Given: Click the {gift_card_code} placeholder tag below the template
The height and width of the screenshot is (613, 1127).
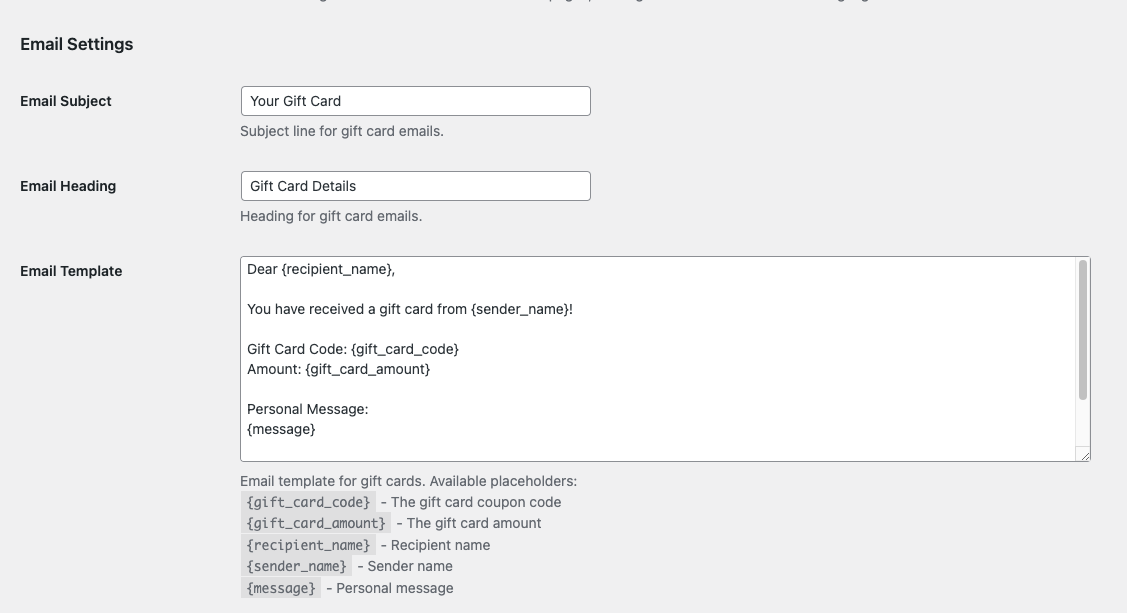Looking at the screenshot, I should click(308, 502).
